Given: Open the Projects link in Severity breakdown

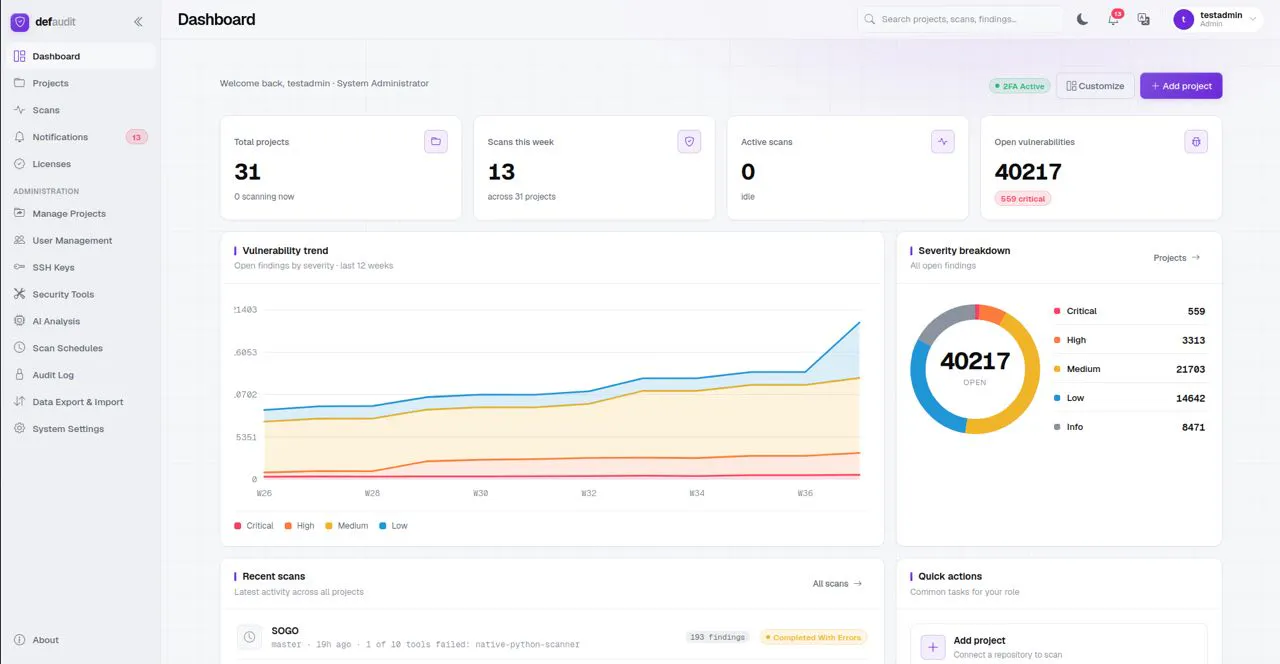Looking at the screenshot, I should click(x=1176, y=258).
